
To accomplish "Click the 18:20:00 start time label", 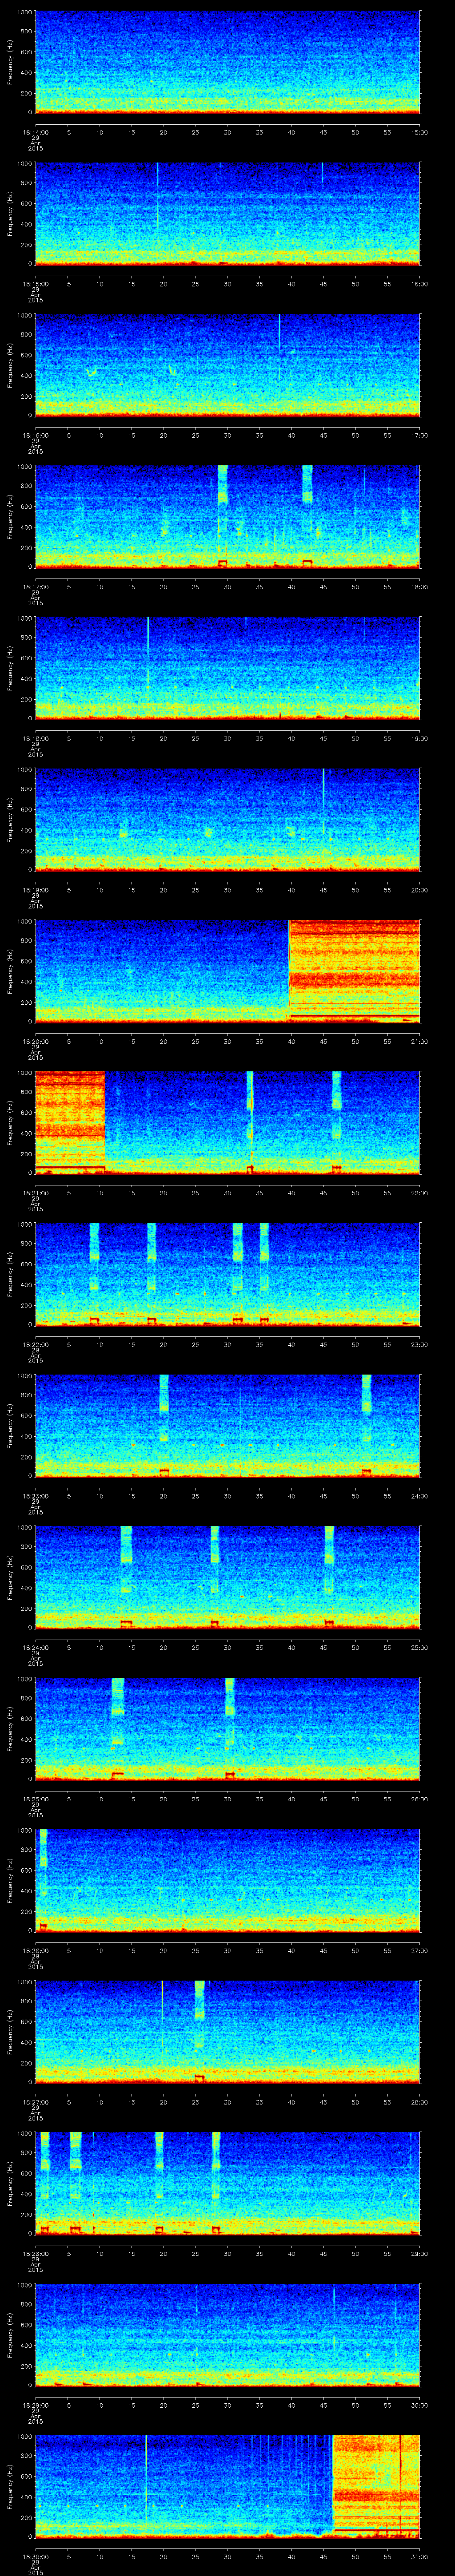I will click(x=35, y=1041).
